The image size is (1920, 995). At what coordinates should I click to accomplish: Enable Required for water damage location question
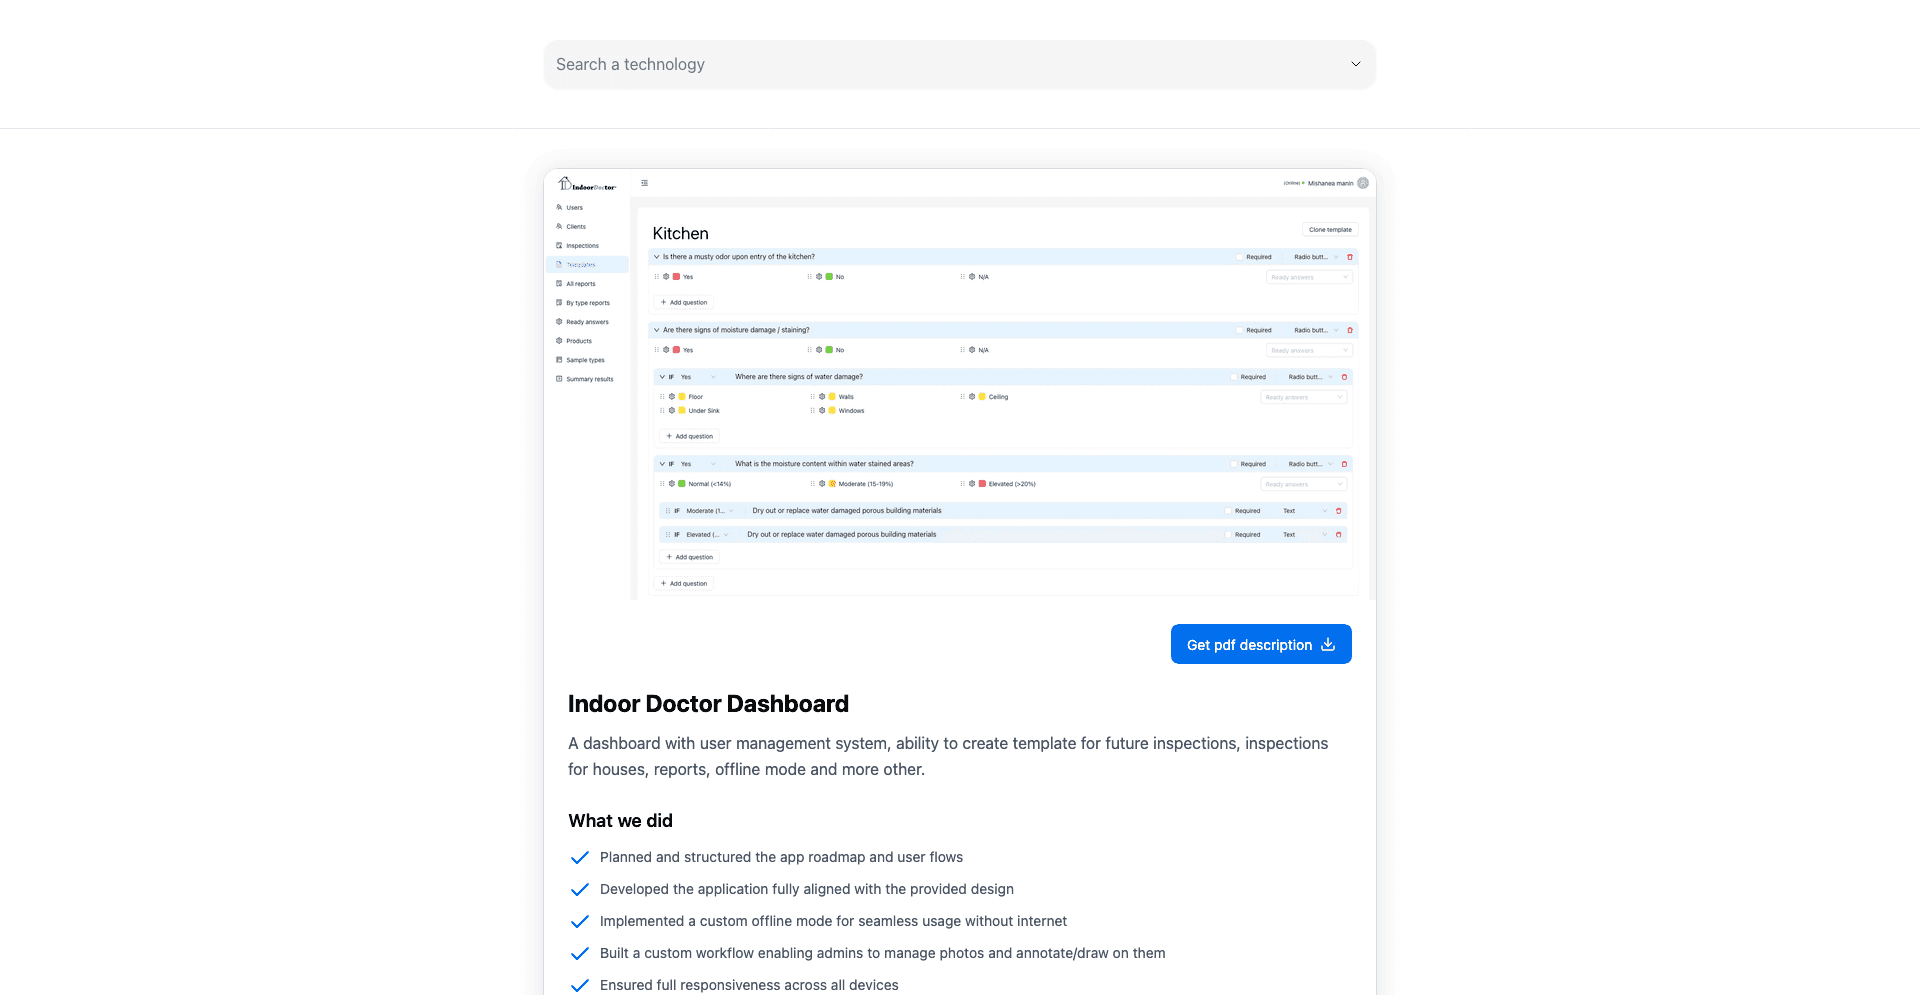[x=1234, y=377]
